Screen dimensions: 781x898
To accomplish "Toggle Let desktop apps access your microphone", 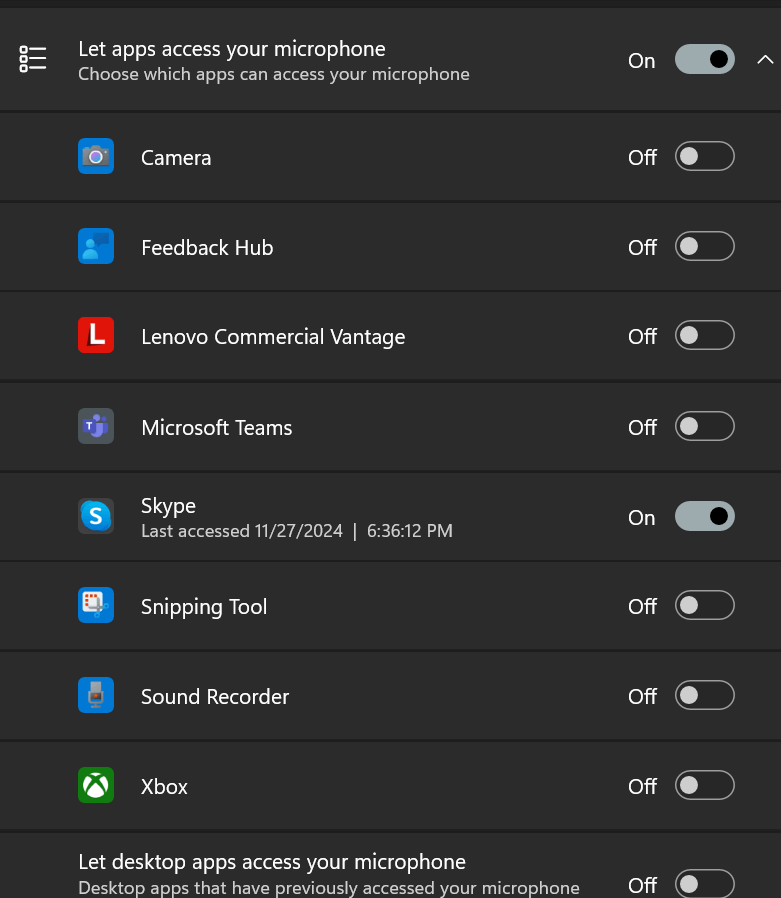I will click(704, 884).
